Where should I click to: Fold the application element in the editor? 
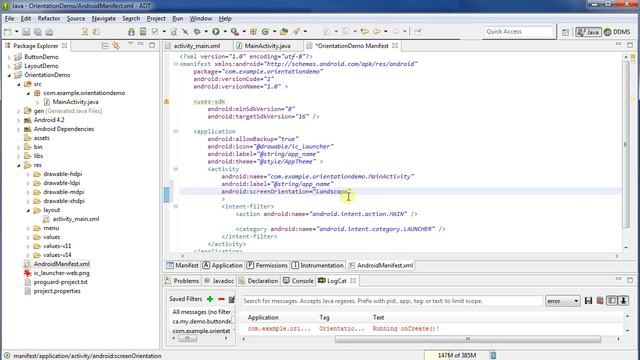pos(176,131)
